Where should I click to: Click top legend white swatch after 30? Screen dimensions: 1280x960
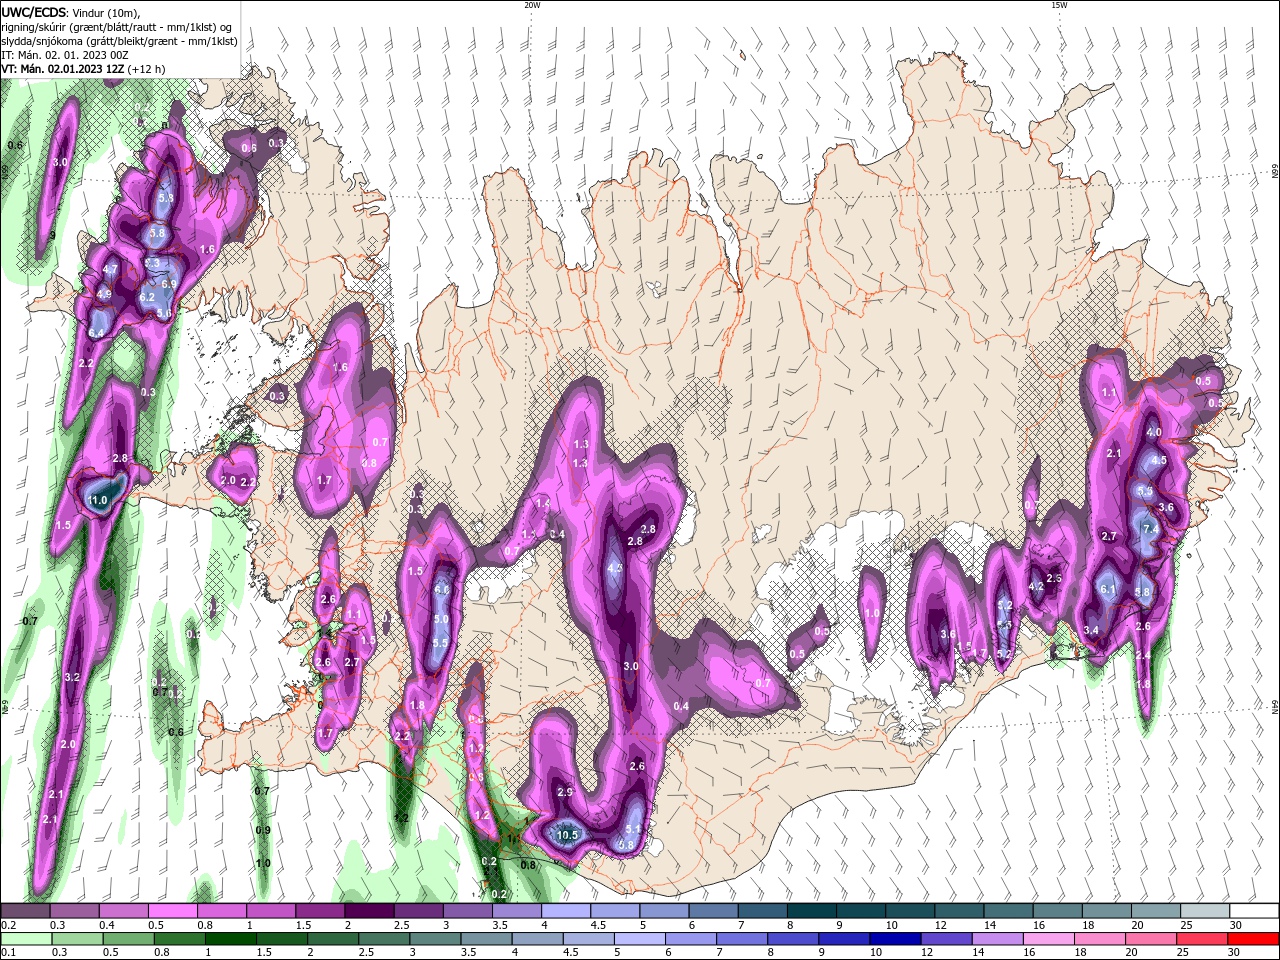tap(1255, 911)
